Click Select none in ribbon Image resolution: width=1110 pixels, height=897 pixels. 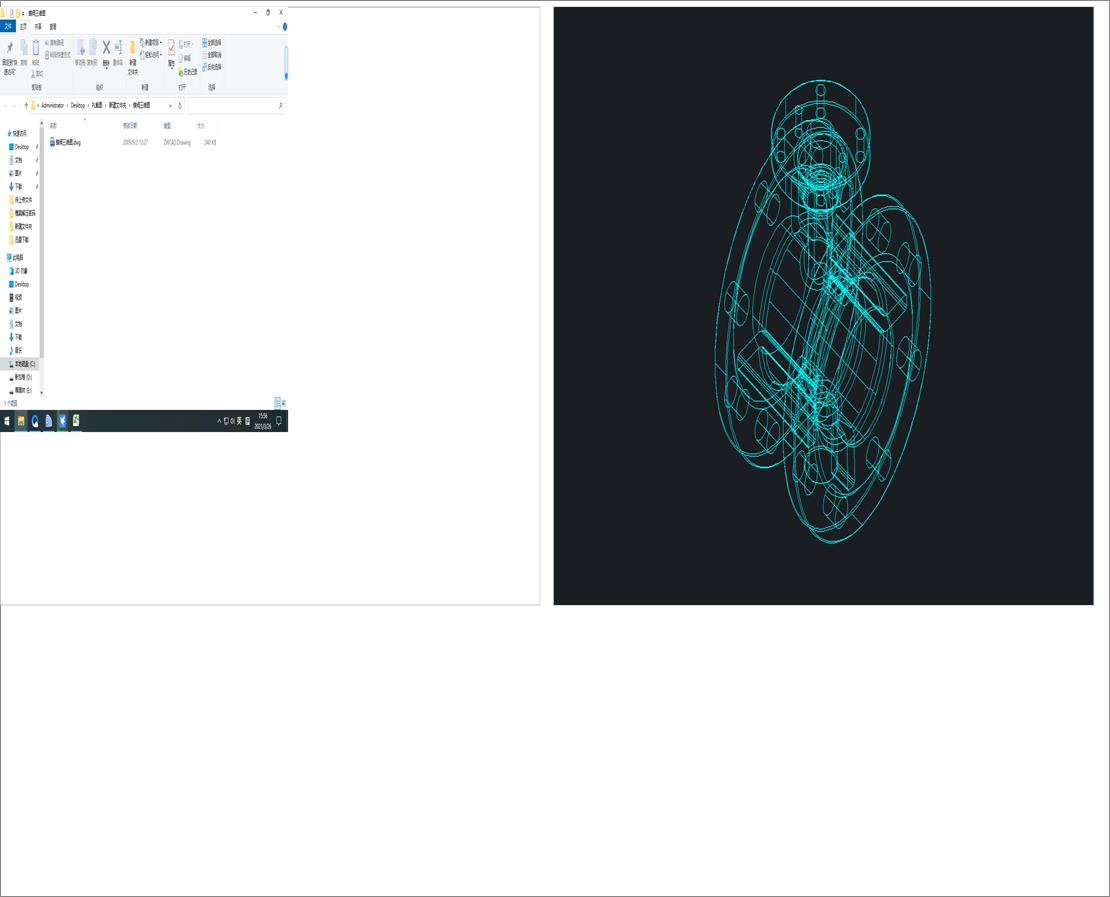click(212, 55)
